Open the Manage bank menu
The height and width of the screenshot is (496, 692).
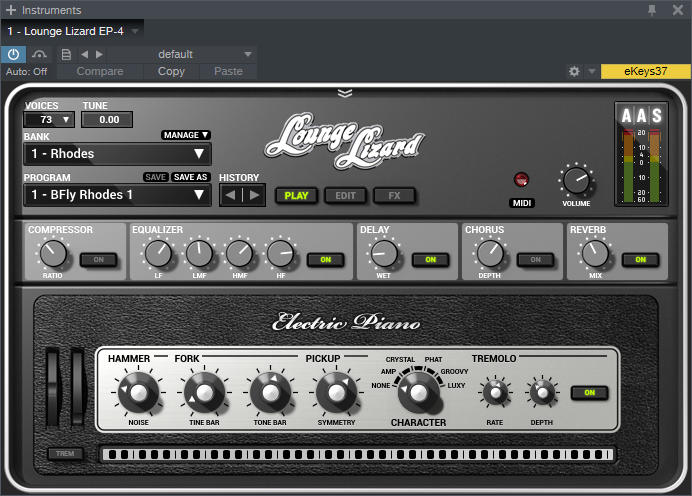click(x=185, y=135)
